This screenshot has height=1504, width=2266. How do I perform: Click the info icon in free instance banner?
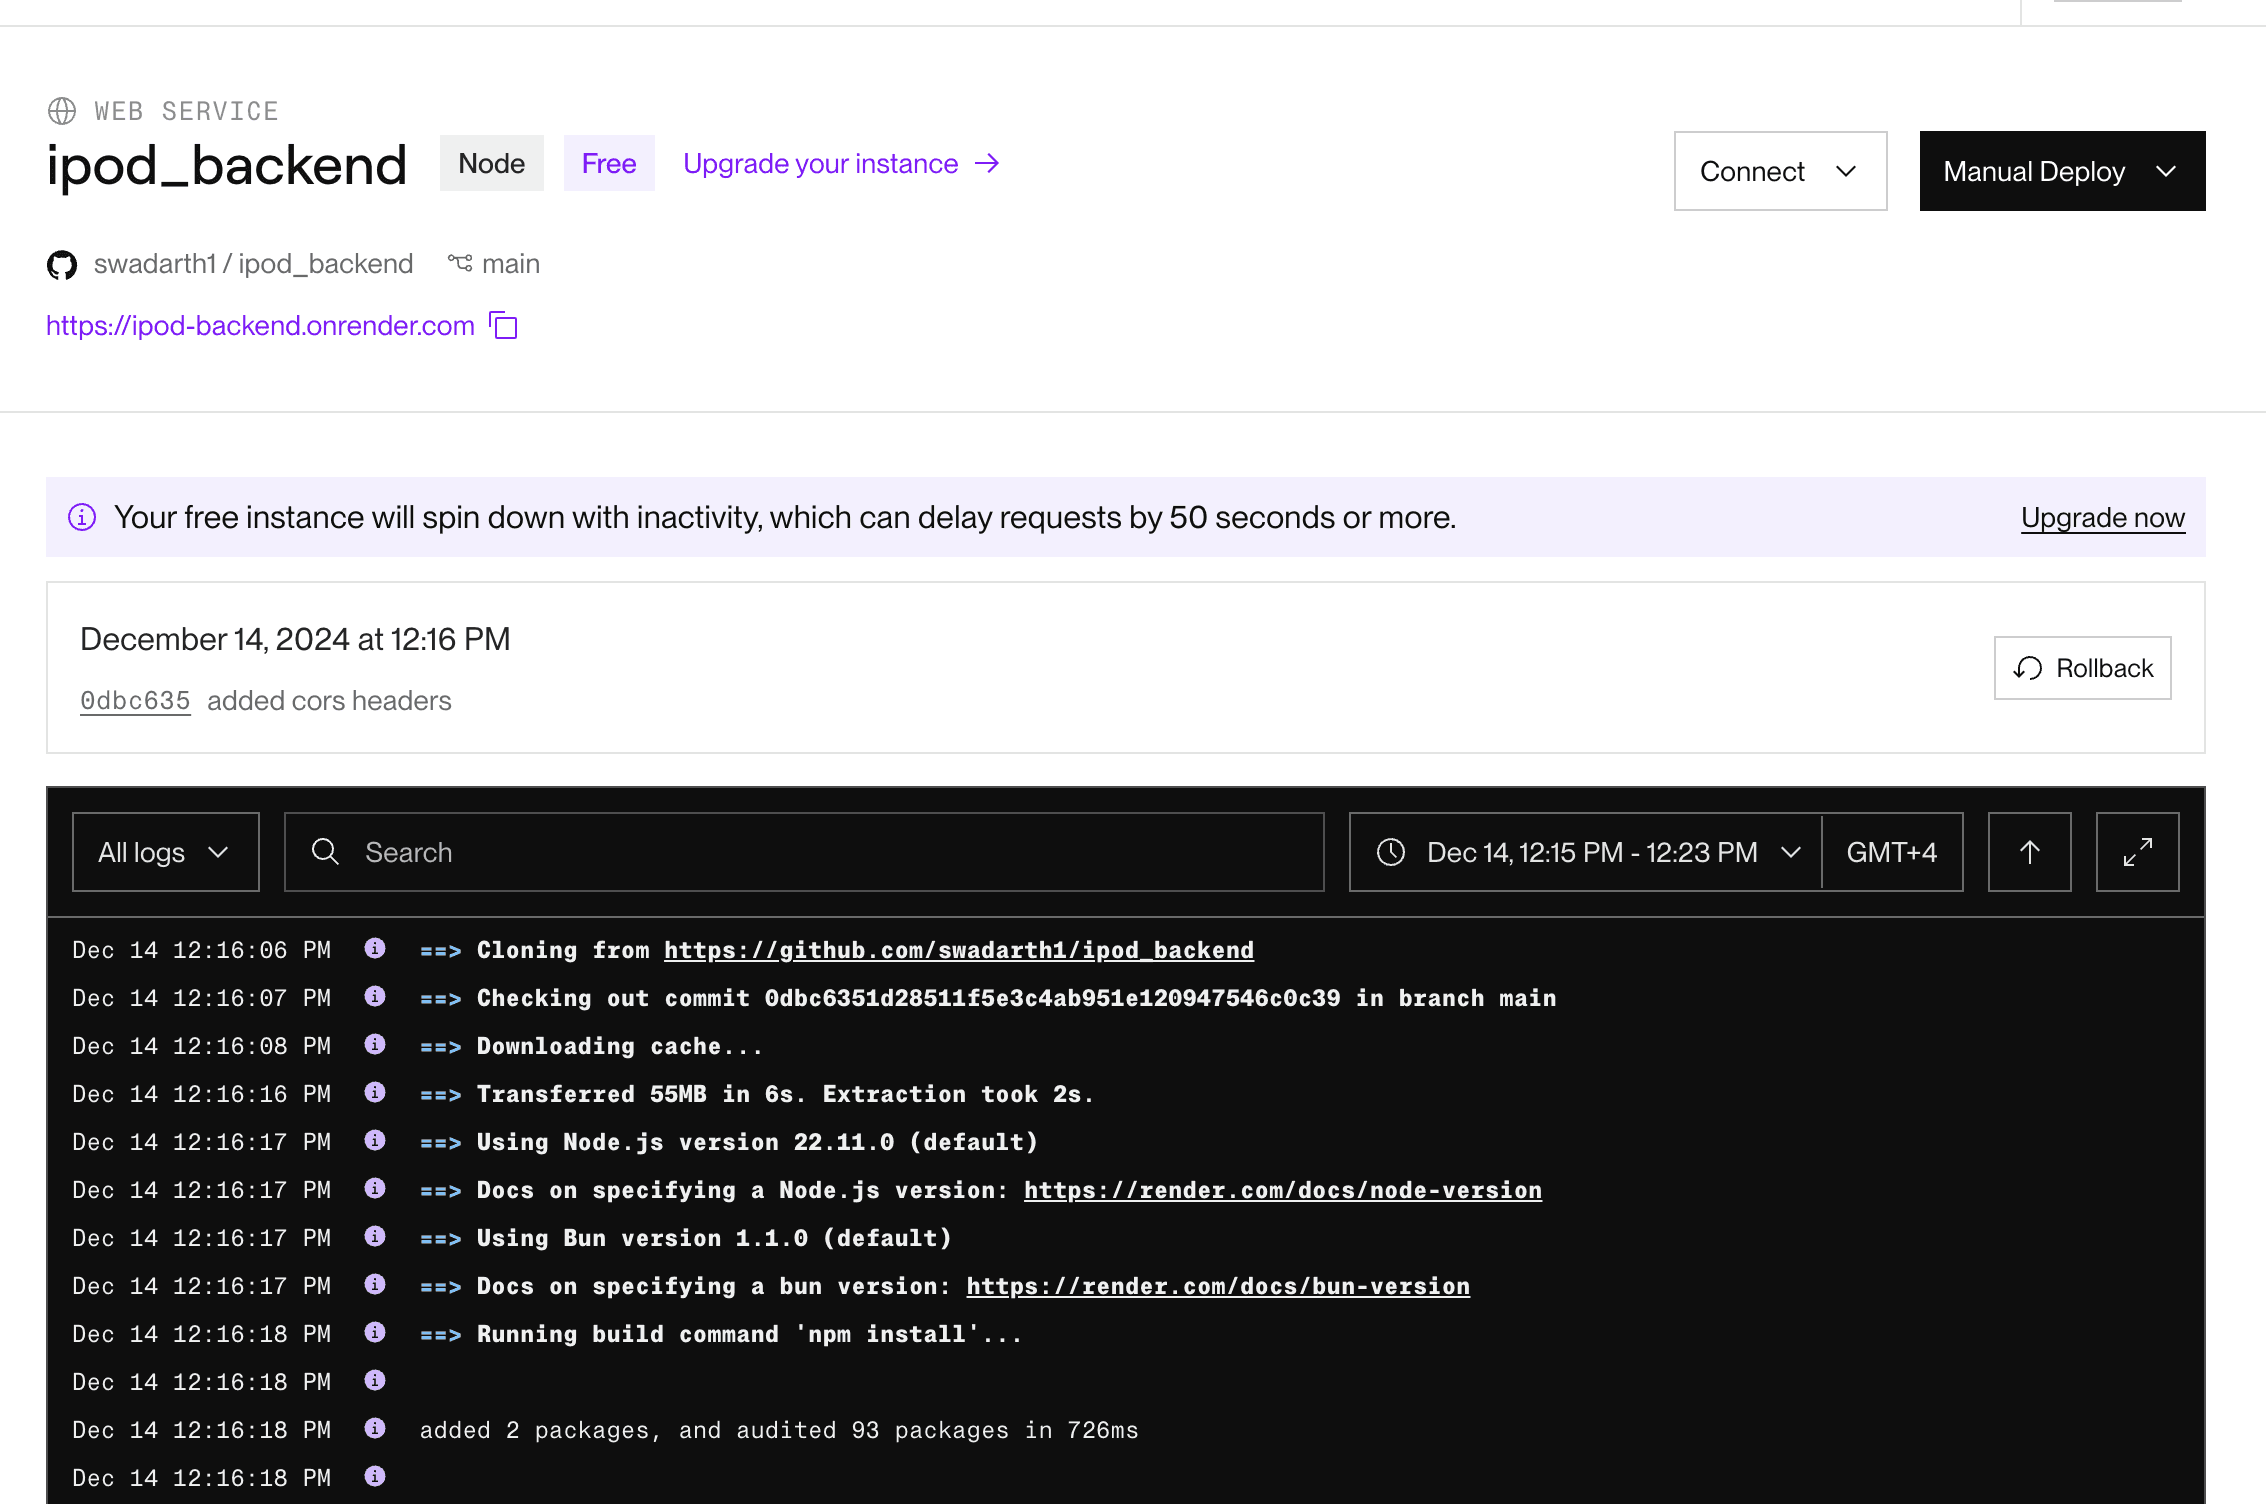click(x=82, y=517)
